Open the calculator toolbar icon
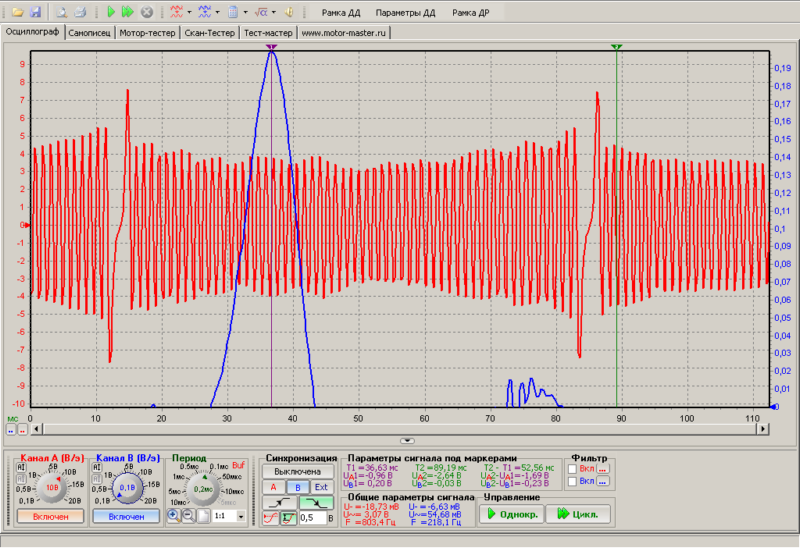800x548 pixels. point(233,12)
